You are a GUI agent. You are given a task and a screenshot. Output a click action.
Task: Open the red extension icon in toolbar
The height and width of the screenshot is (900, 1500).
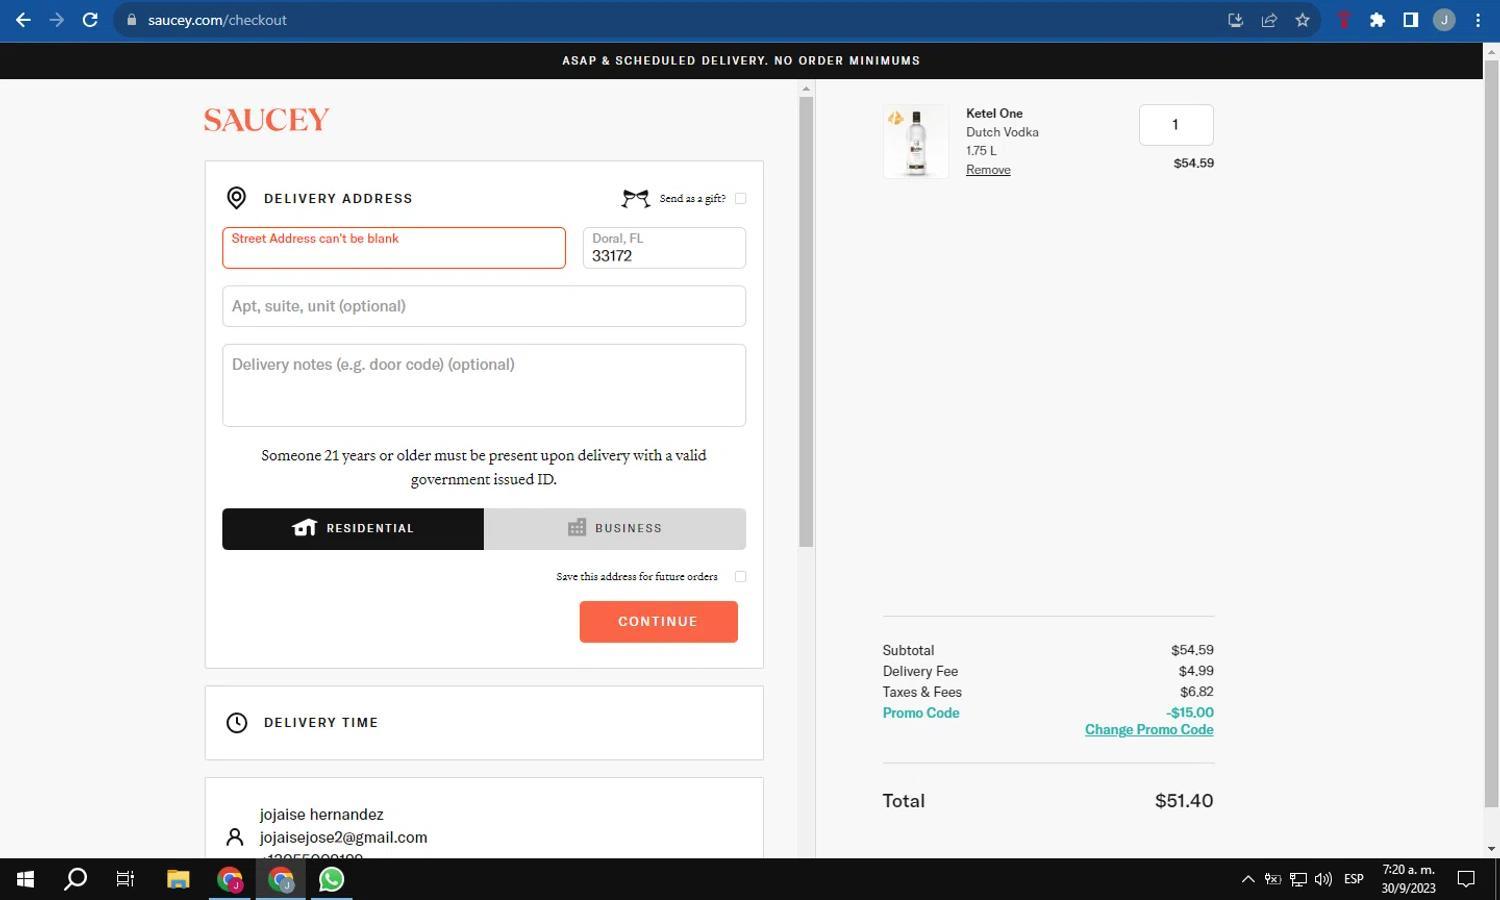tap(1344, 20)
